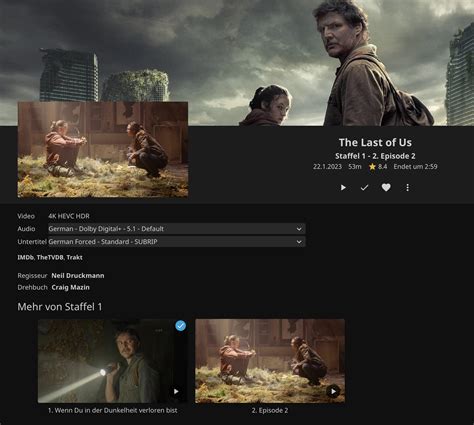Open the Episode 2 thumbnail in season list
The width and height of the screenshot is (474, 425).
(x=270, y=361)
